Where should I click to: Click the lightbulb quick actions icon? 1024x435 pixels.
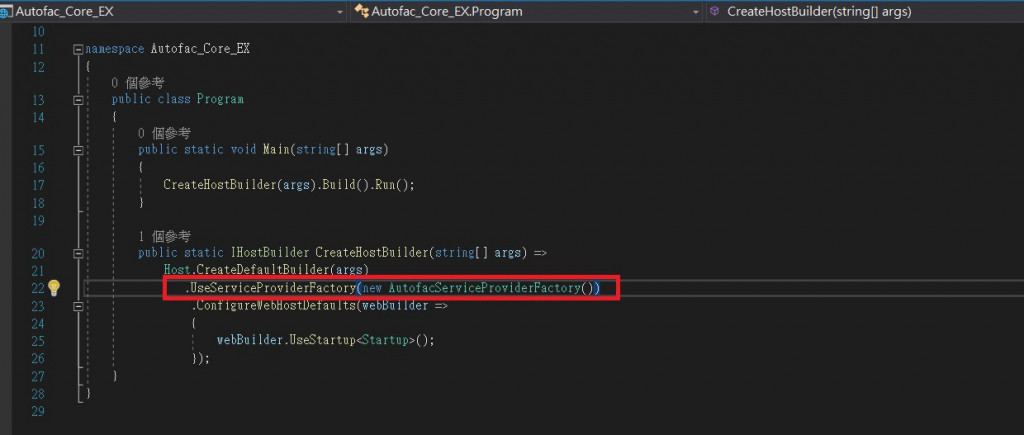click(54, 287)
